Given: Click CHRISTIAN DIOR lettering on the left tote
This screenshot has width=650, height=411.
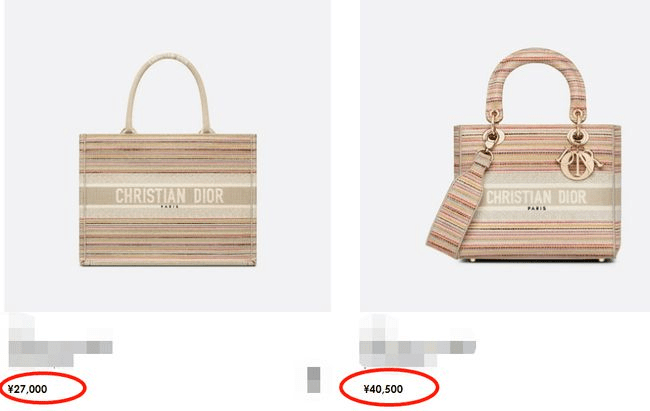Looking at the screenshot, I should coord(169,195).
